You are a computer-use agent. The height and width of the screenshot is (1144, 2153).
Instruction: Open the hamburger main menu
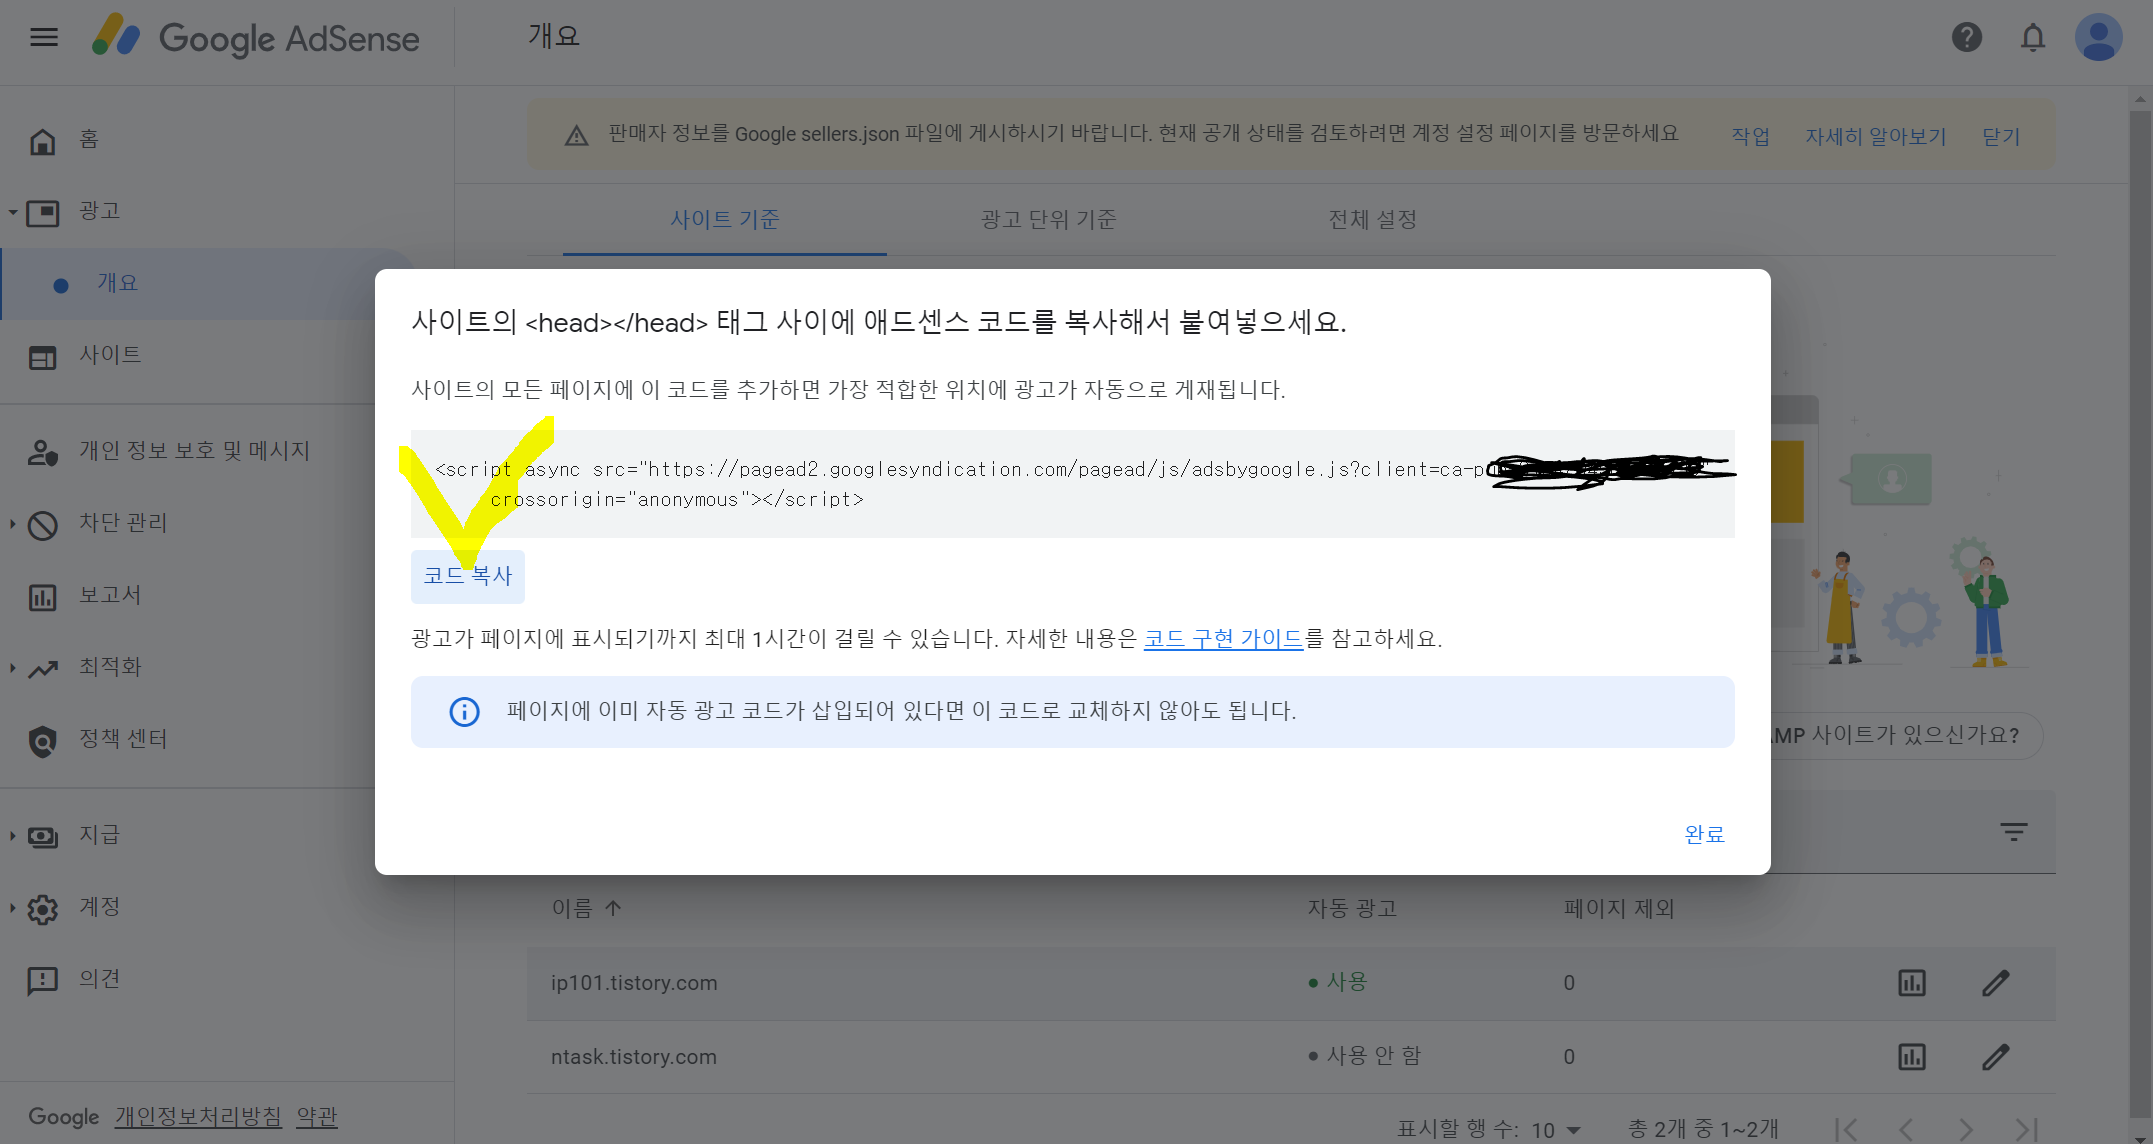click(x=44, y=37)
